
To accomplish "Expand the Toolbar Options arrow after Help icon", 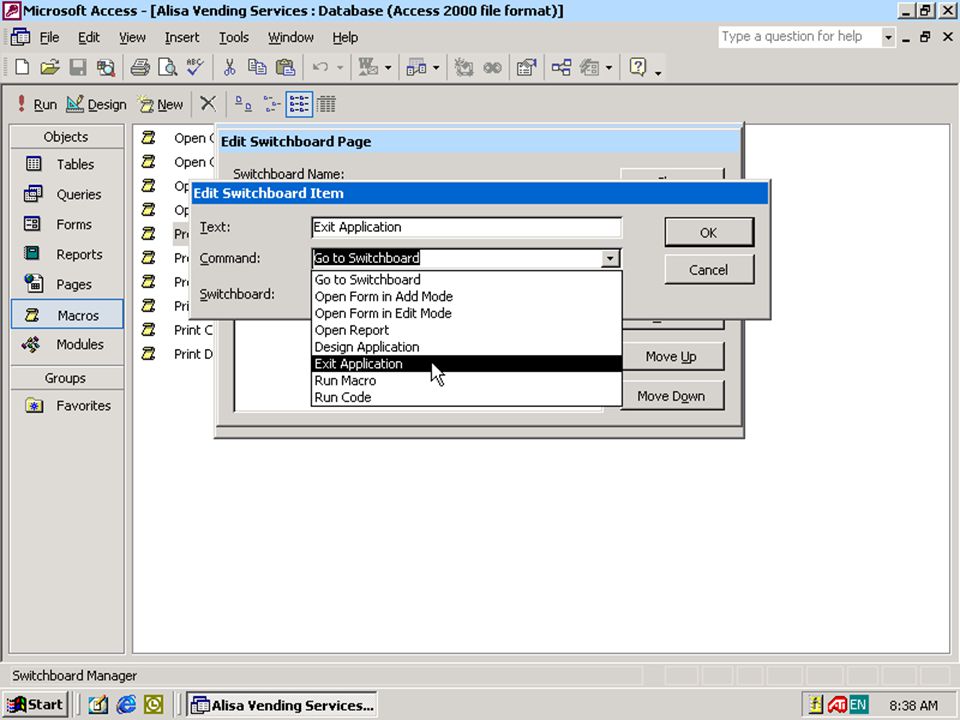I will click(658, 72).
